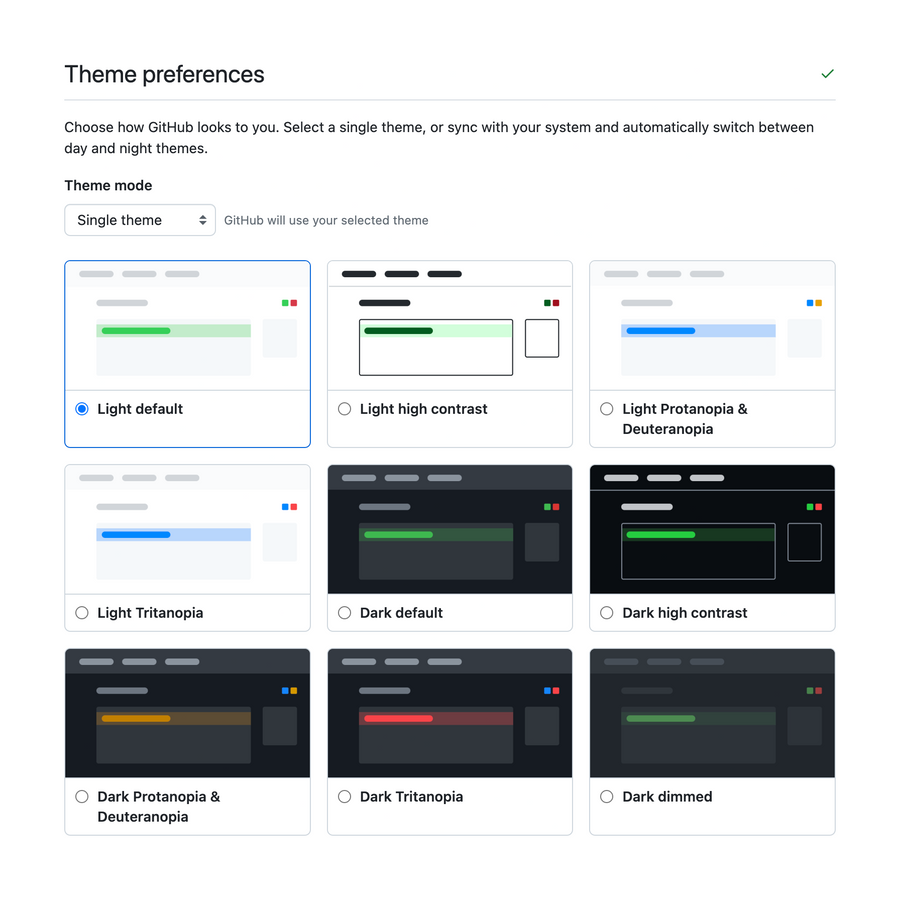This screenshot has height=900, width=900.
Task: Click the green checkmark saved indicator
Action: (x=828, y=73)
